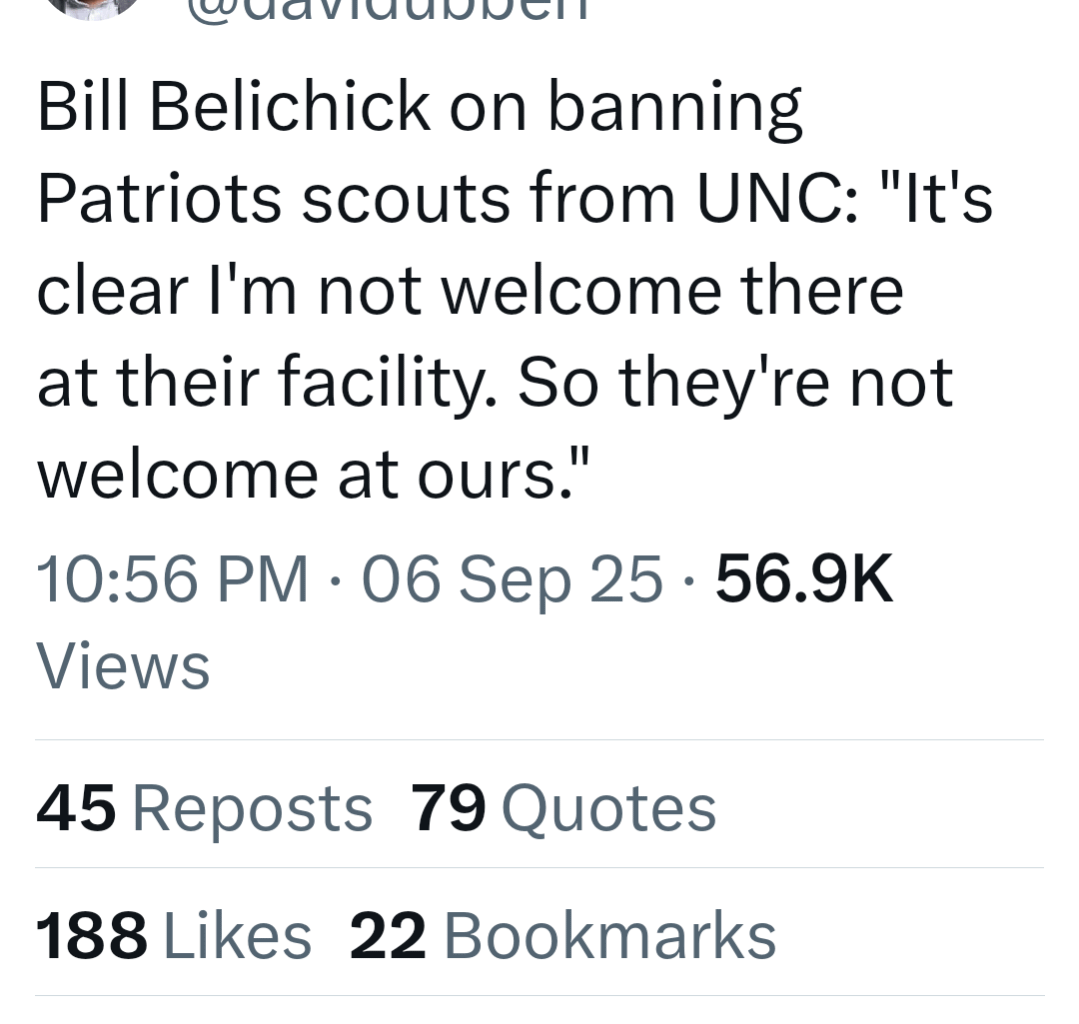
Task: Click the number 45 beside Reposts
Action: coord(73,808)
